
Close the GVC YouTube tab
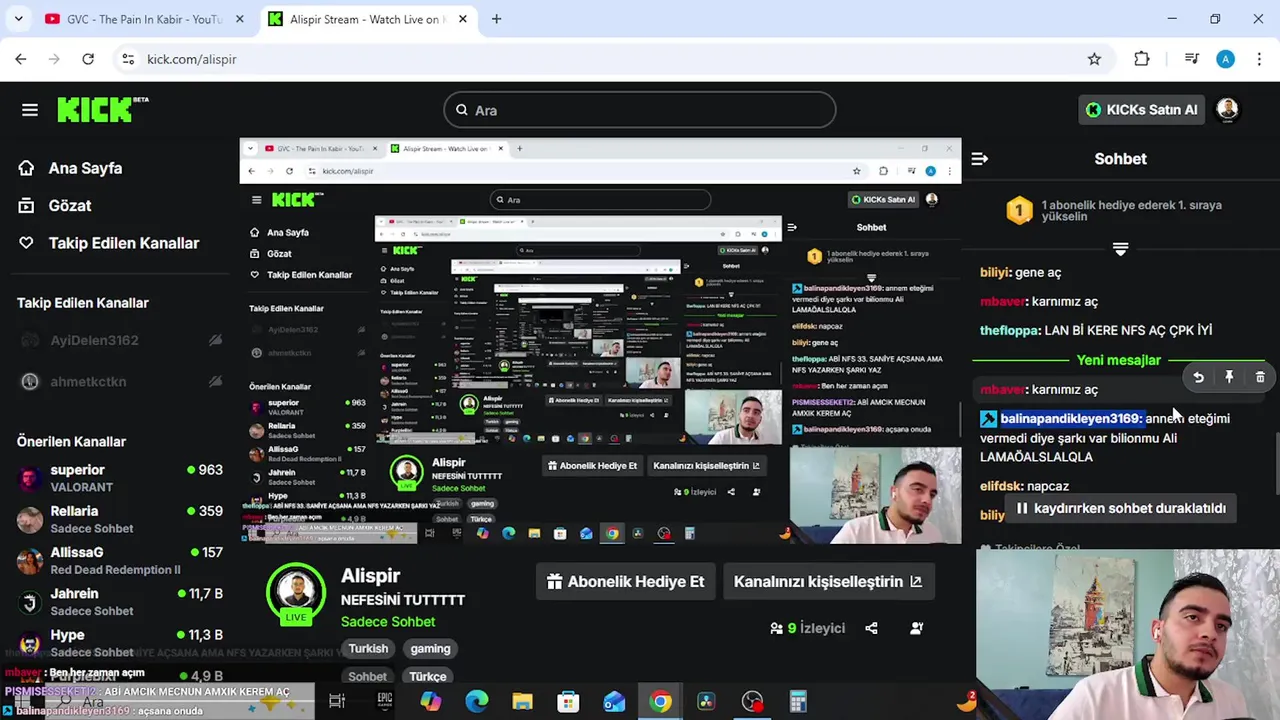(x=239, y=19)
